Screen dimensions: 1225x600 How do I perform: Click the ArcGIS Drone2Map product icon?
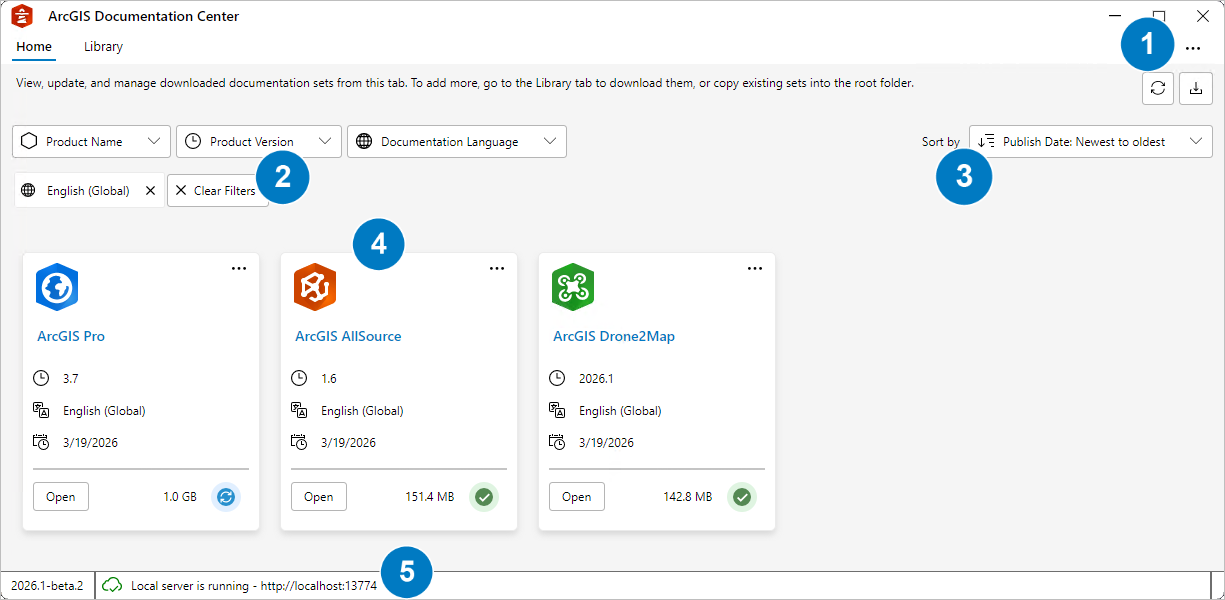click(x=573, y=289)
